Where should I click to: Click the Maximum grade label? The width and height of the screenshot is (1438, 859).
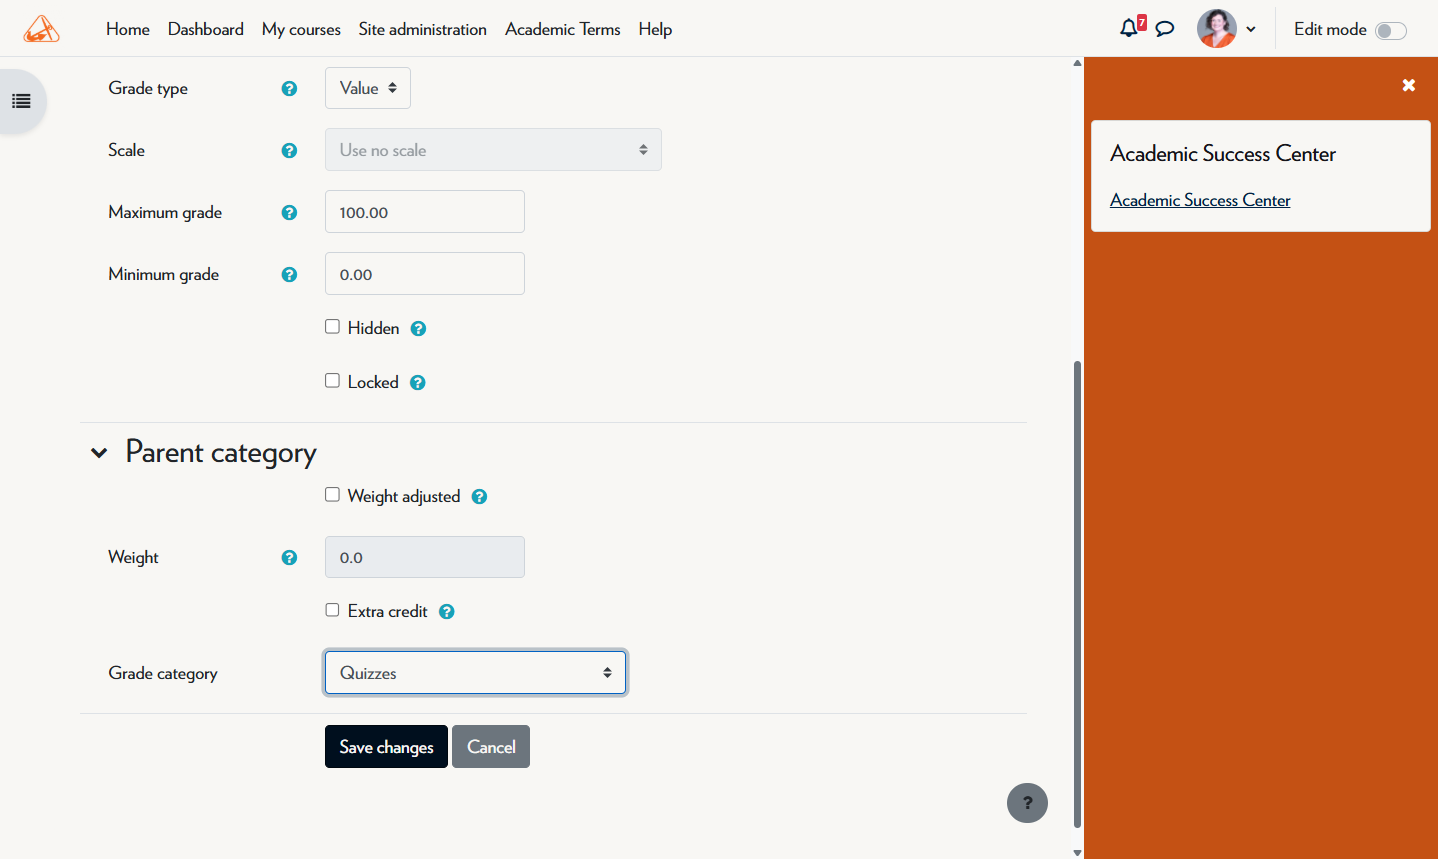pyautogui.click(x=165, y=212)
